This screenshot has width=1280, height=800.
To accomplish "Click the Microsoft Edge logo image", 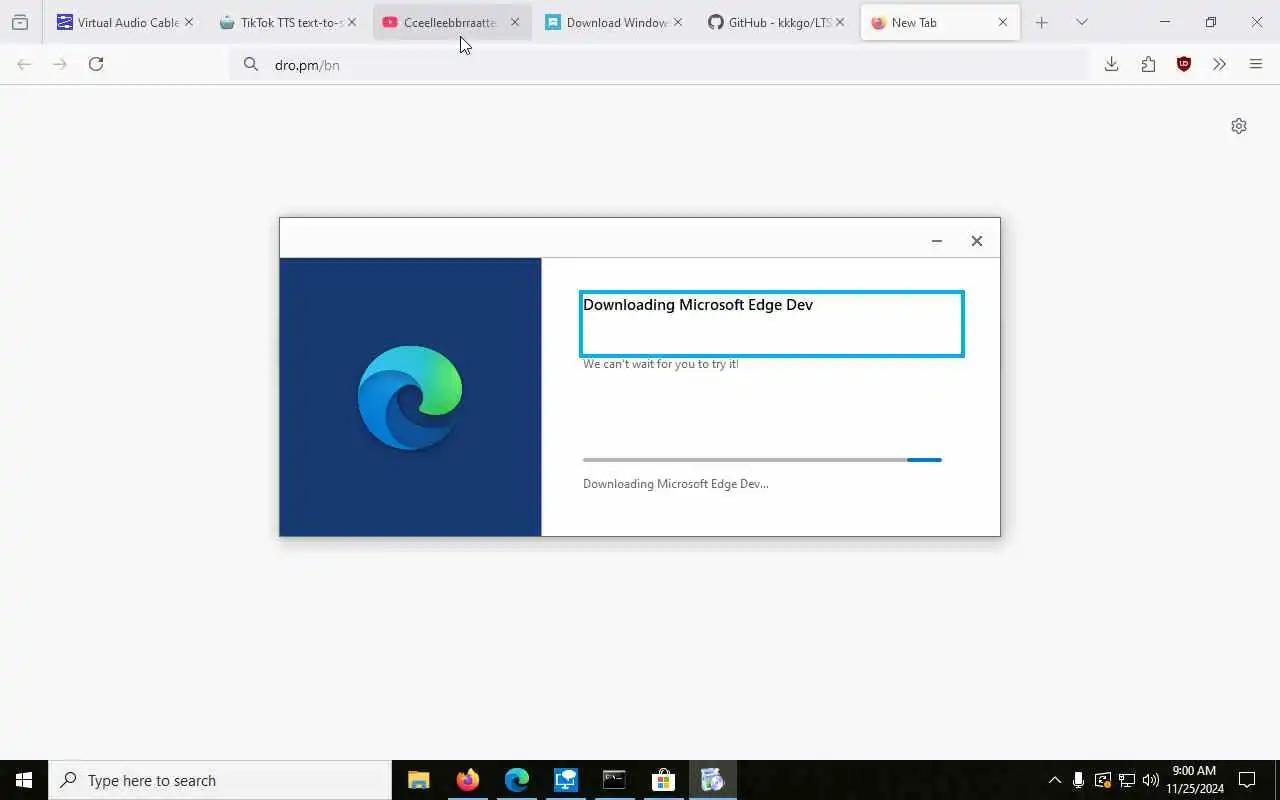I will (x=410, y=398).
